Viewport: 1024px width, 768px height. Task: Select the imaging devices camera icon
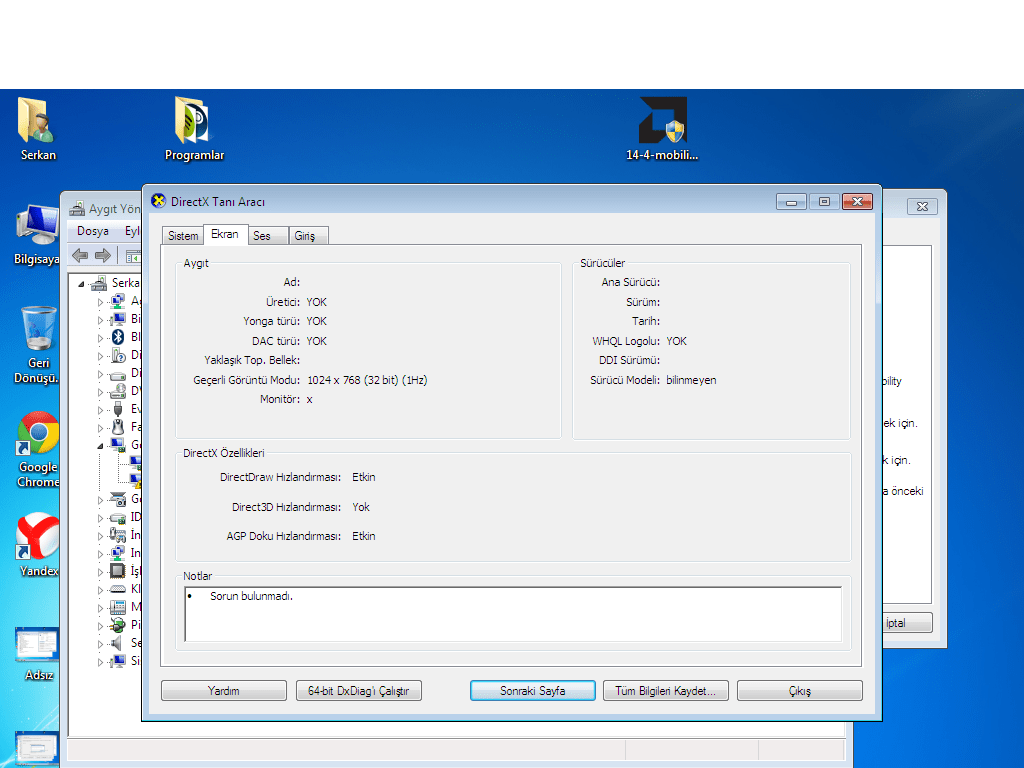[118, 500]
